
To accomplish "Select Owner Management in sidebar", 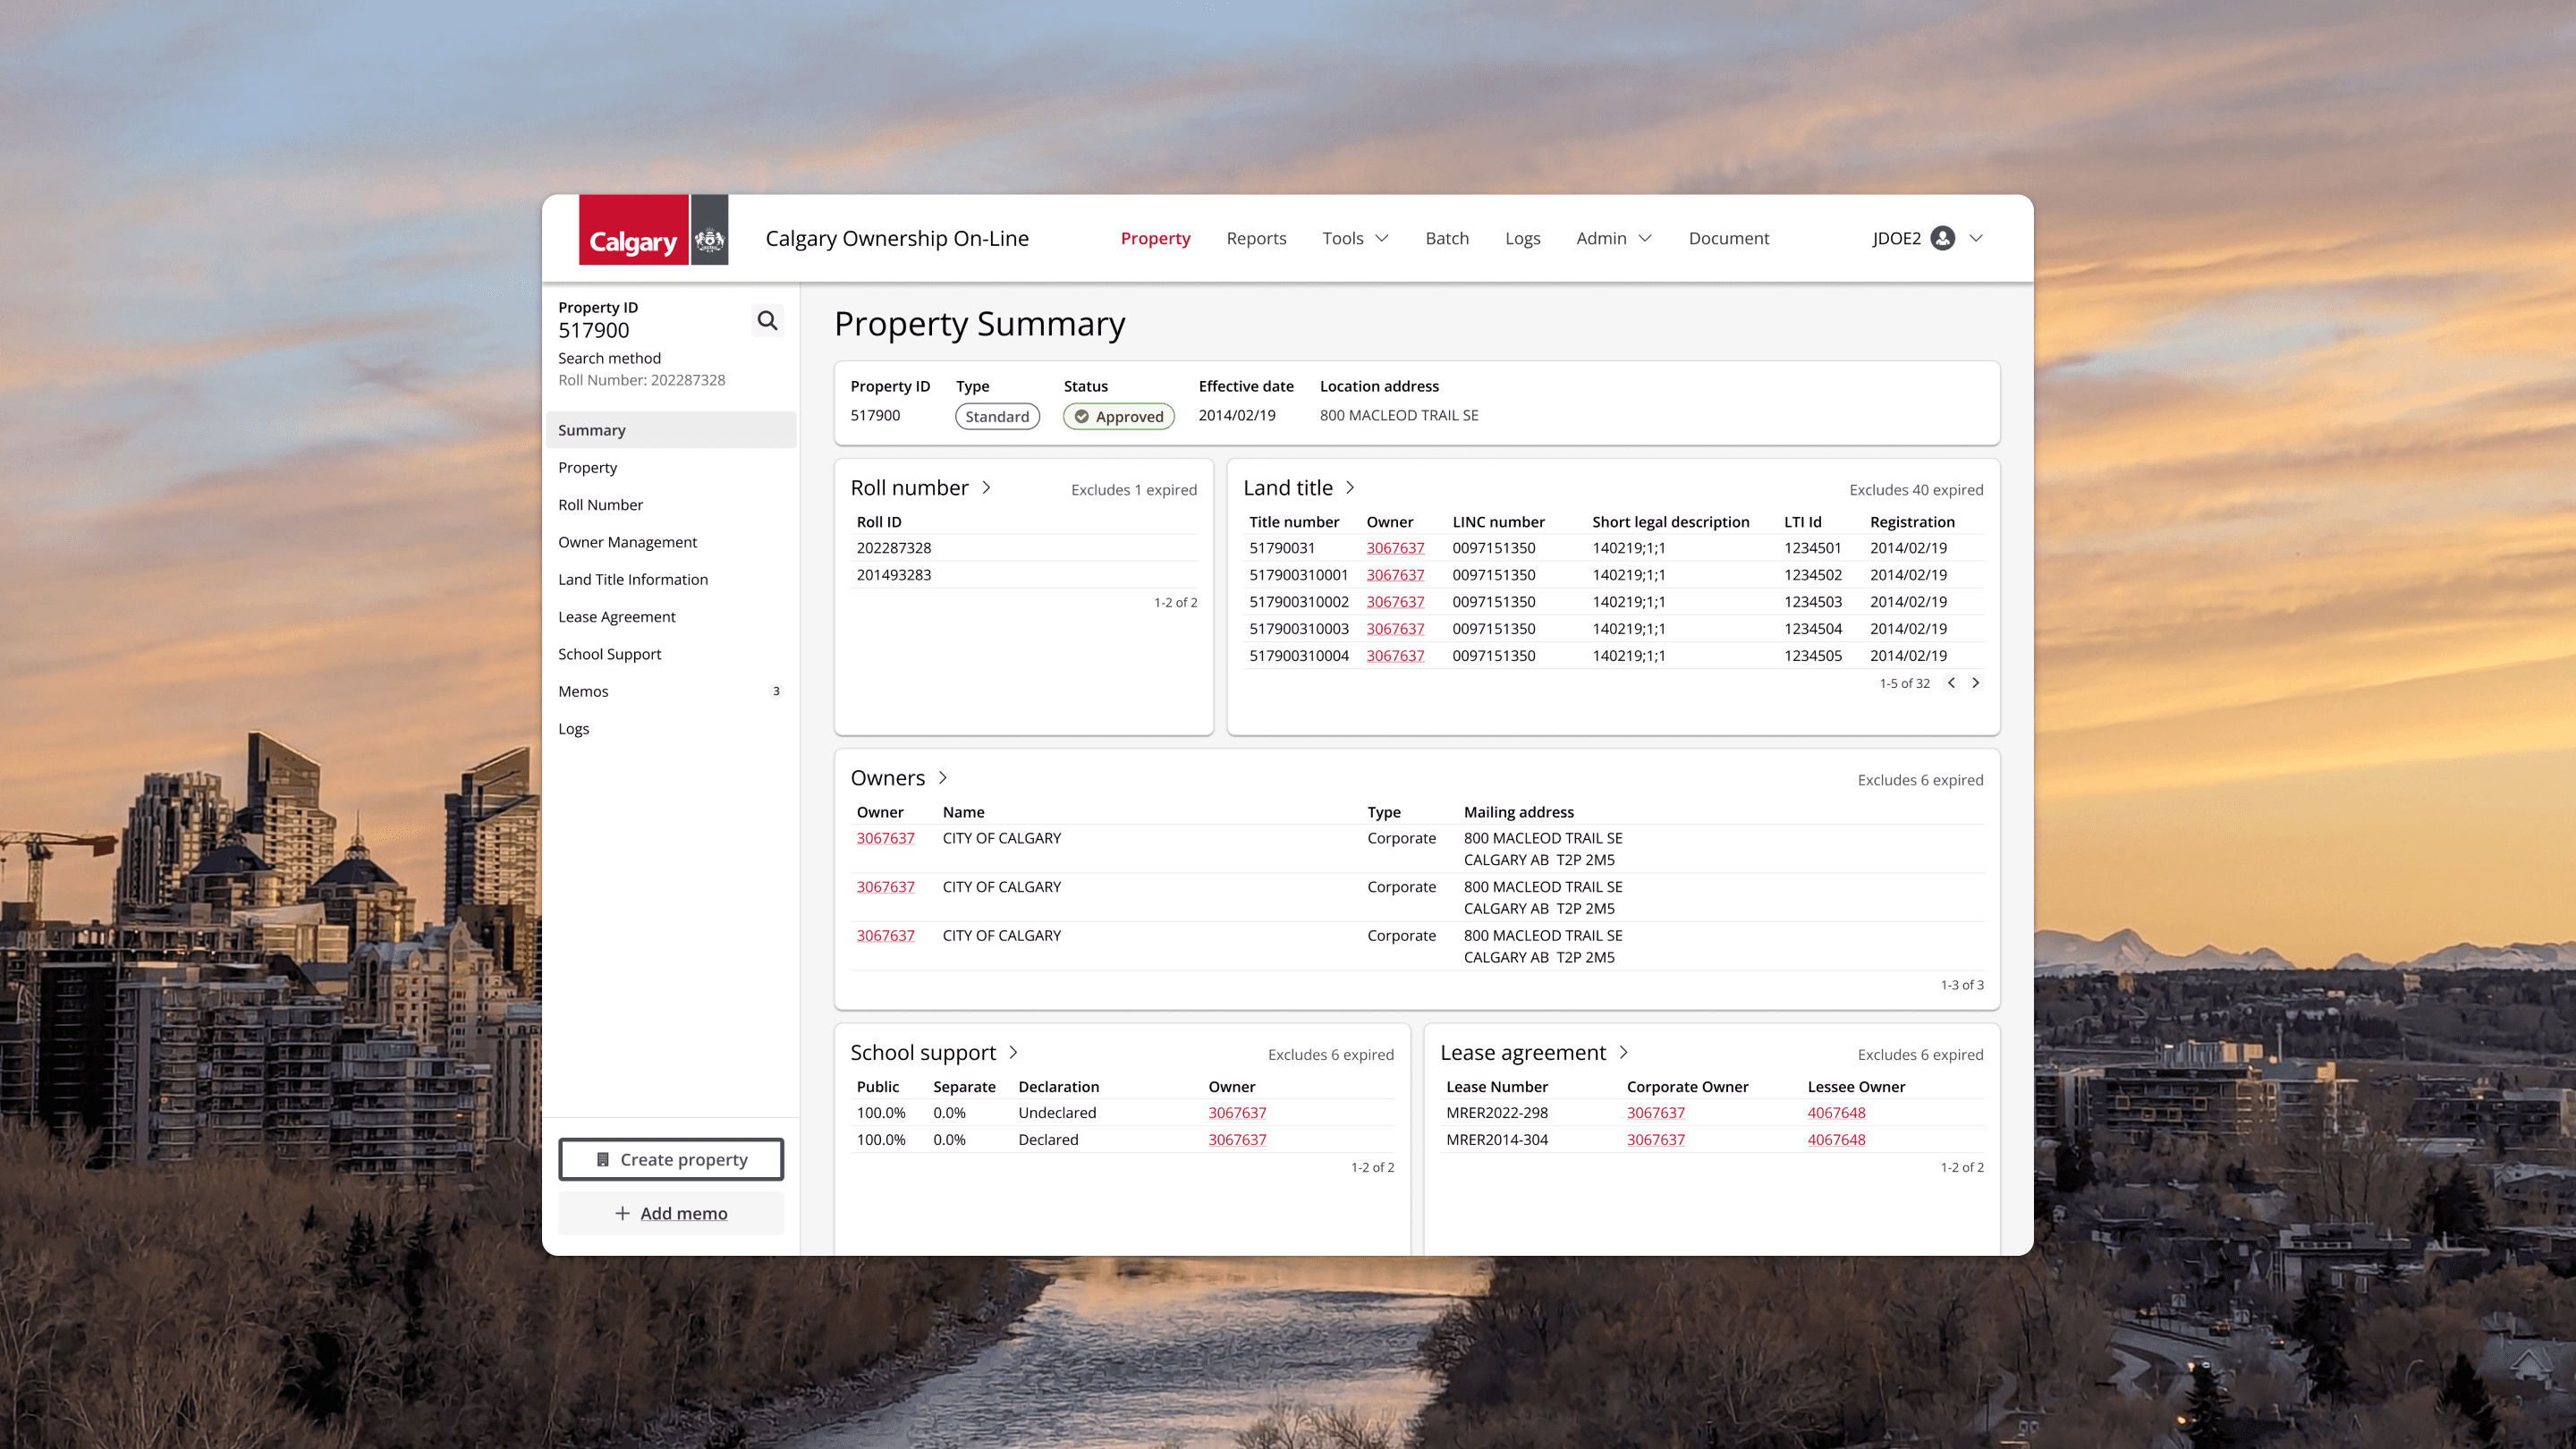I will coord(627,542).
